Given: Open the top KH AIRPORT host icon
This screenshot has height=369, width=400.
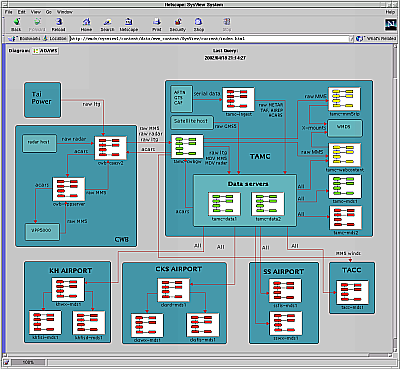Looking at the screenshot, I should tap(68, 289).
